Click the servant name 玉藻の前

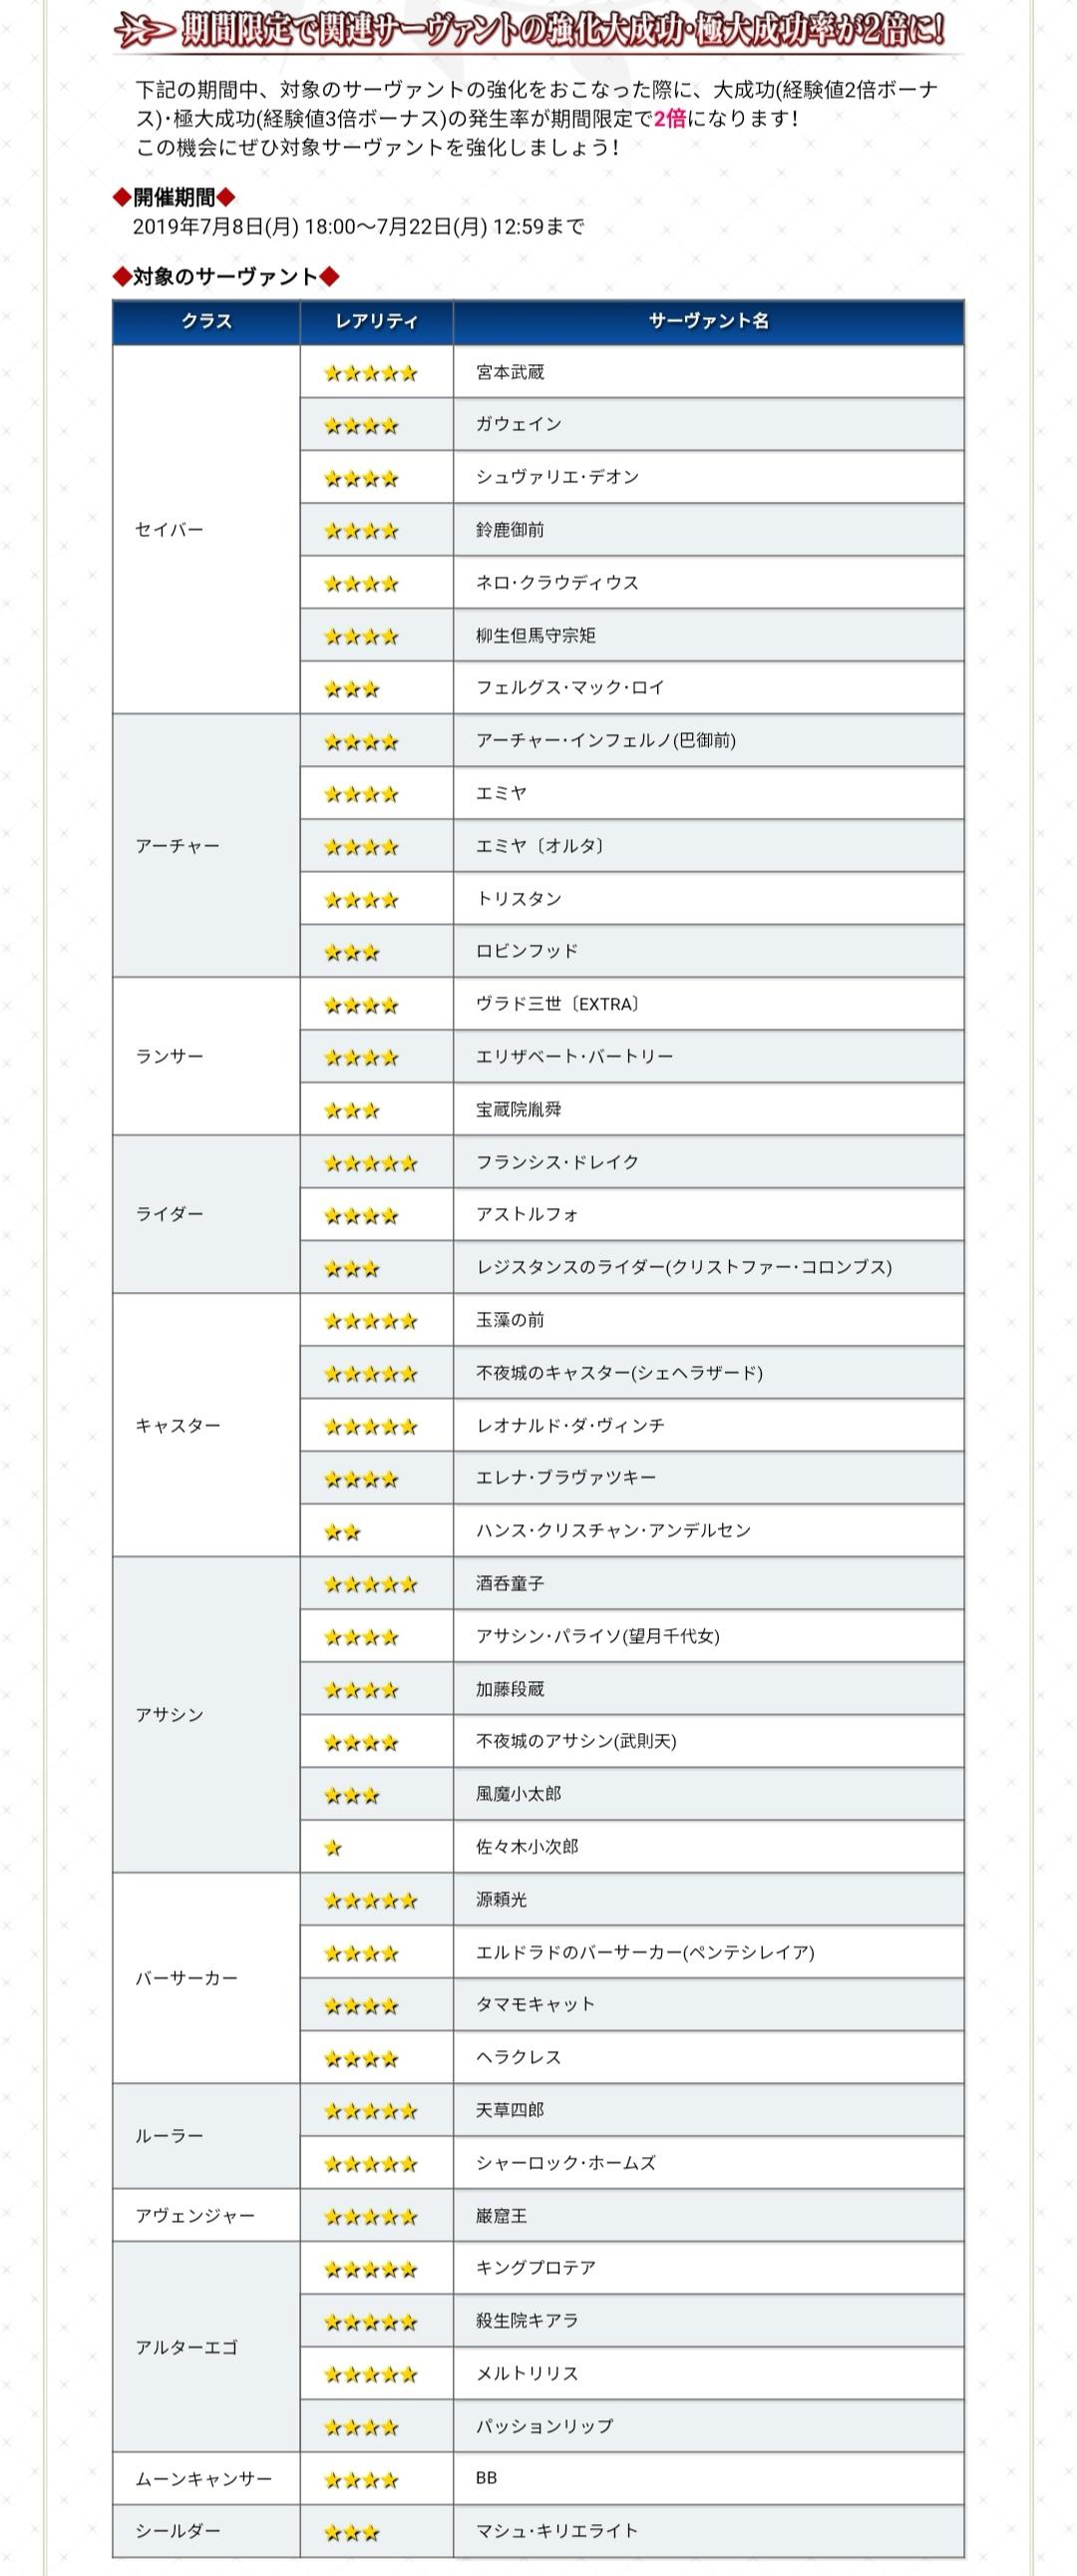510,1320
